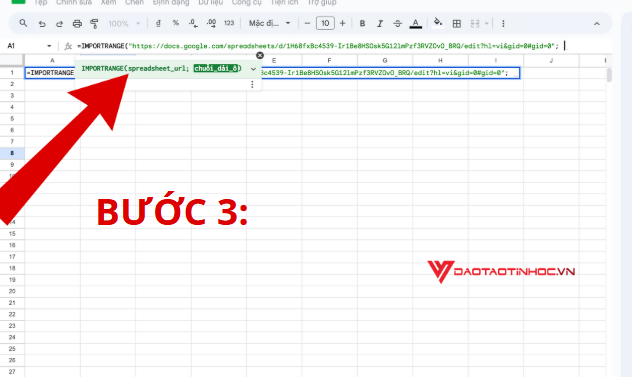The height and width of the screenshot is (377, 632).
Task: Select column G header
Action: coord(385,60)
